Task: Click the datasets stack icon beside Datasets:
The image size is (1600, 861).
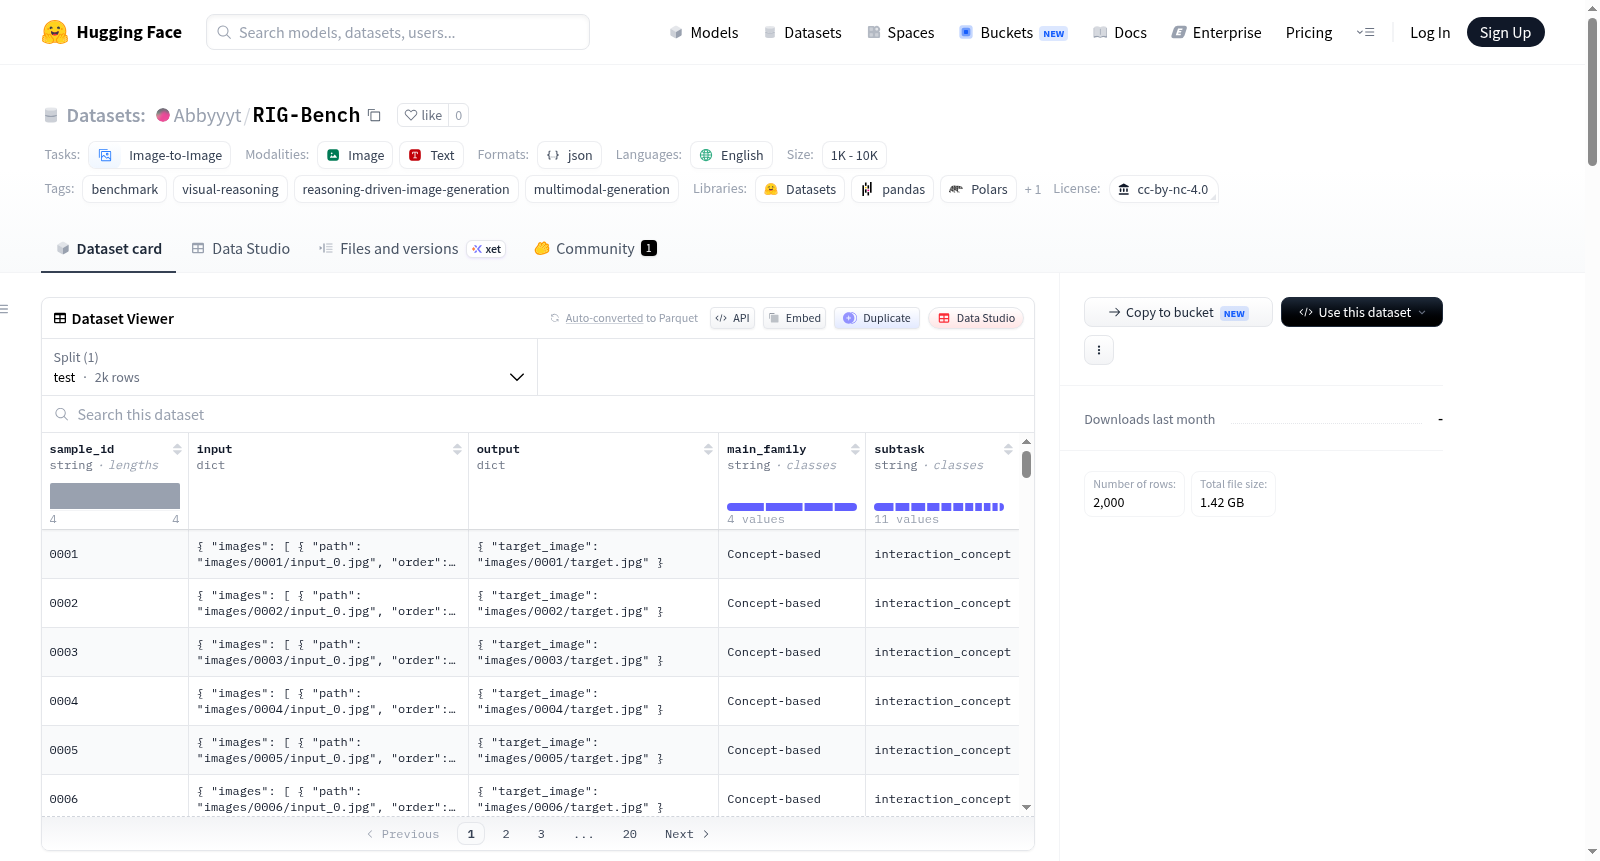Action: click(x=51, y=115)
